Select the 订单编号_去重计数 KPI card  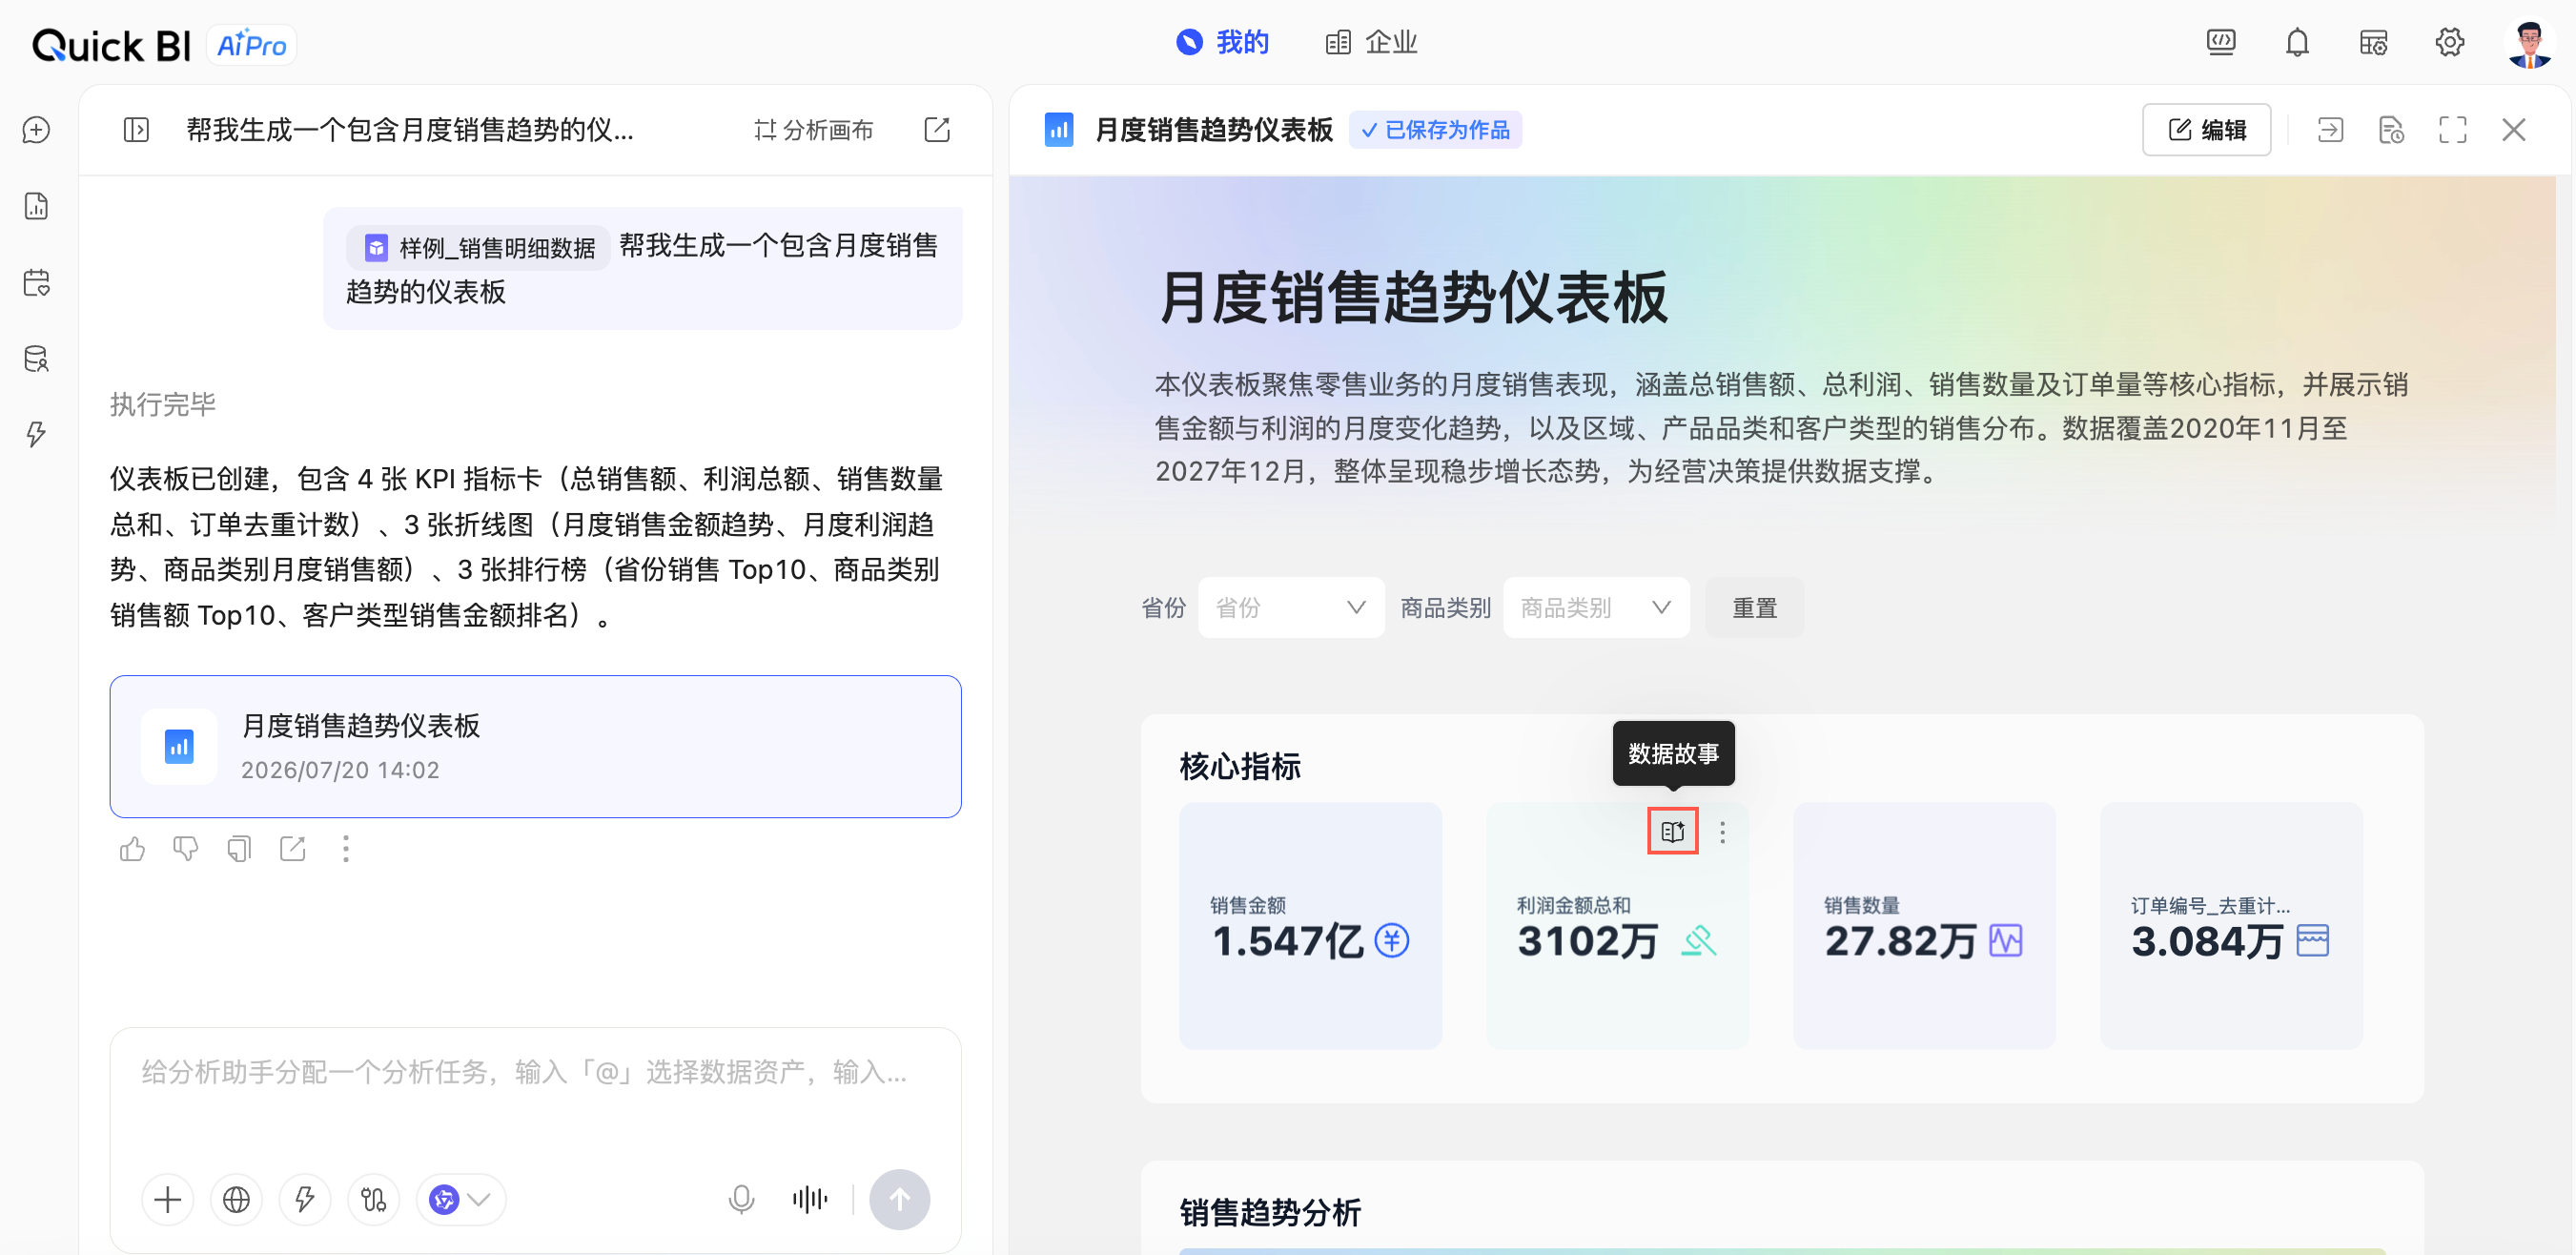tap(2231, 925)
